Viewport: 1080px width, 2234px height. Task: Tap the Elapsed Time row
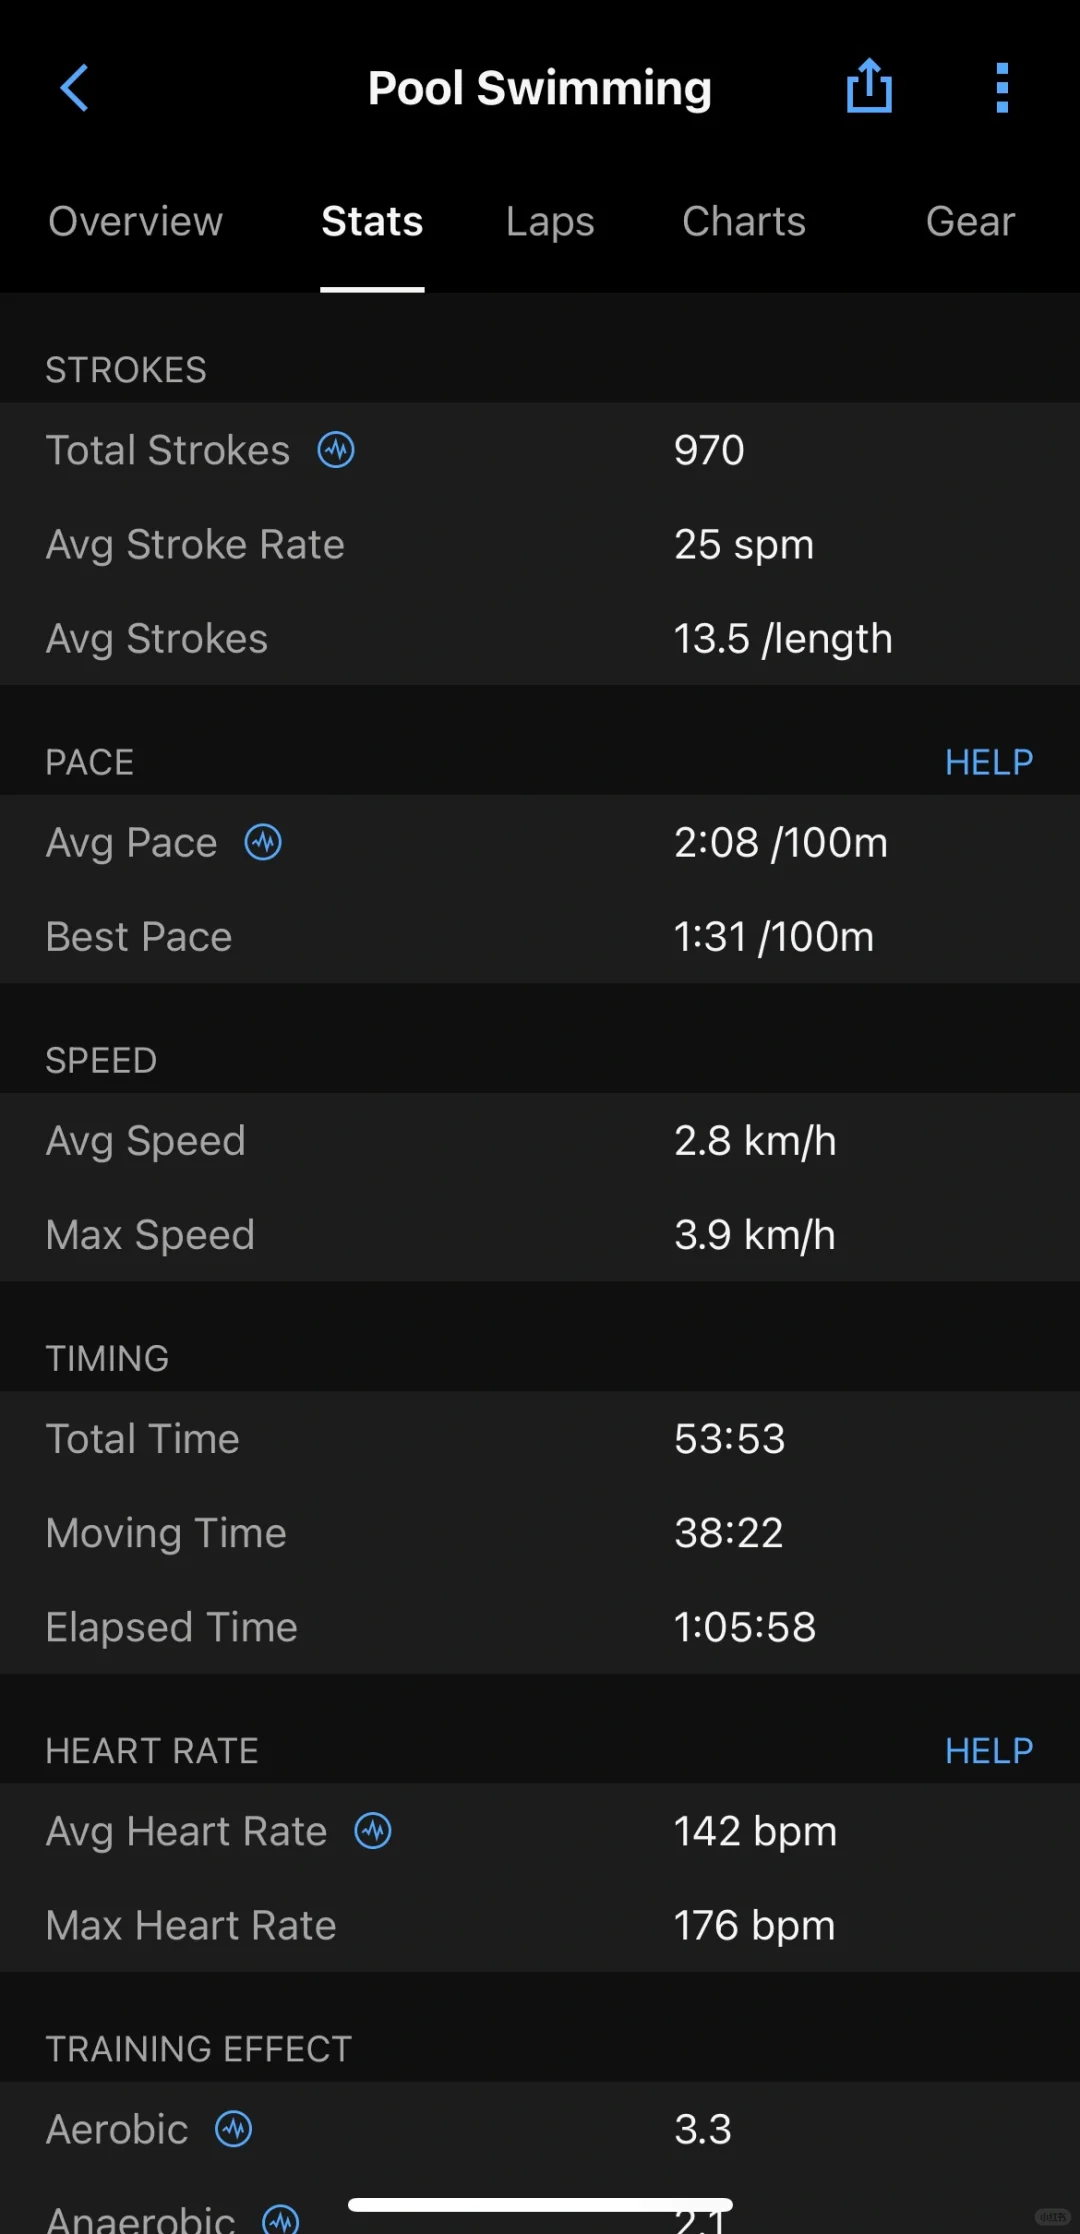tap(540, 1627)
